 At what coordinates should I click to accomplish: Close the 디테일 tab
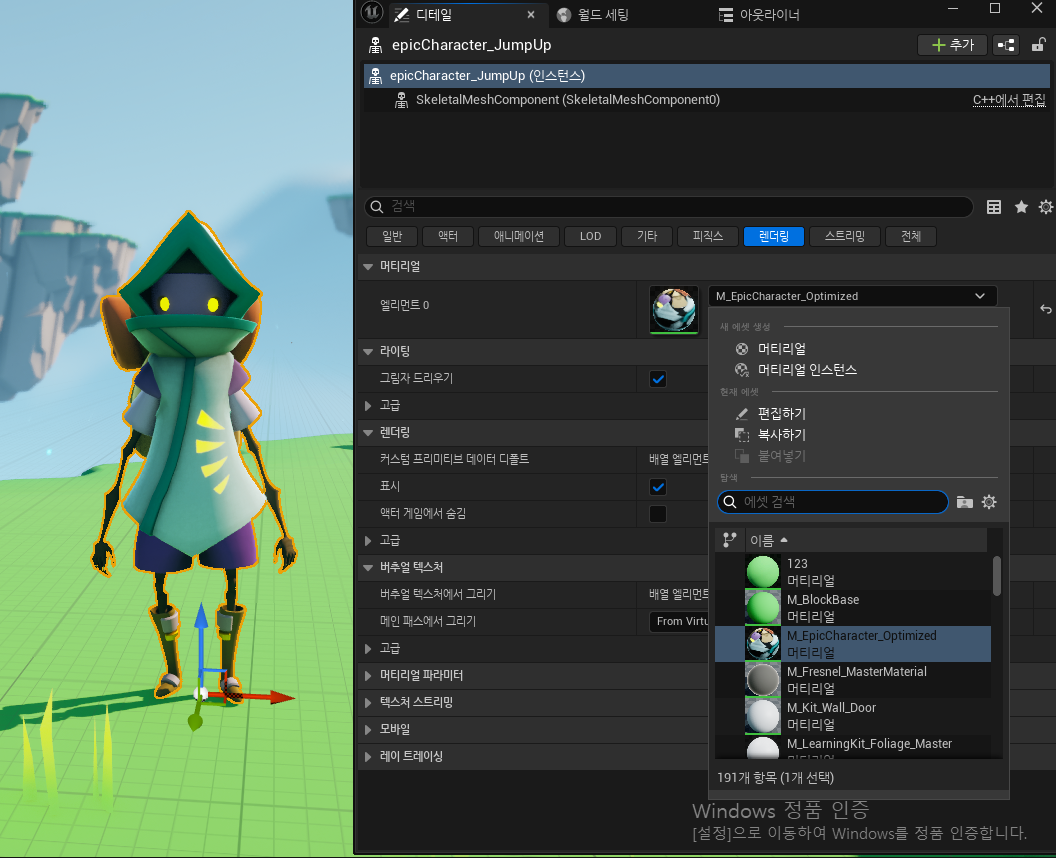tap(531, 15)
